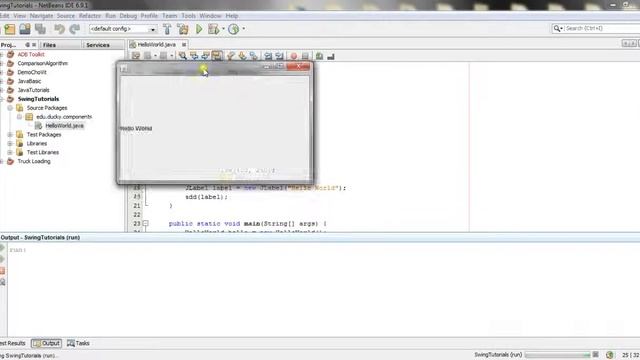Click Find Previous Occurrence editor icon

tap(194, 56)
